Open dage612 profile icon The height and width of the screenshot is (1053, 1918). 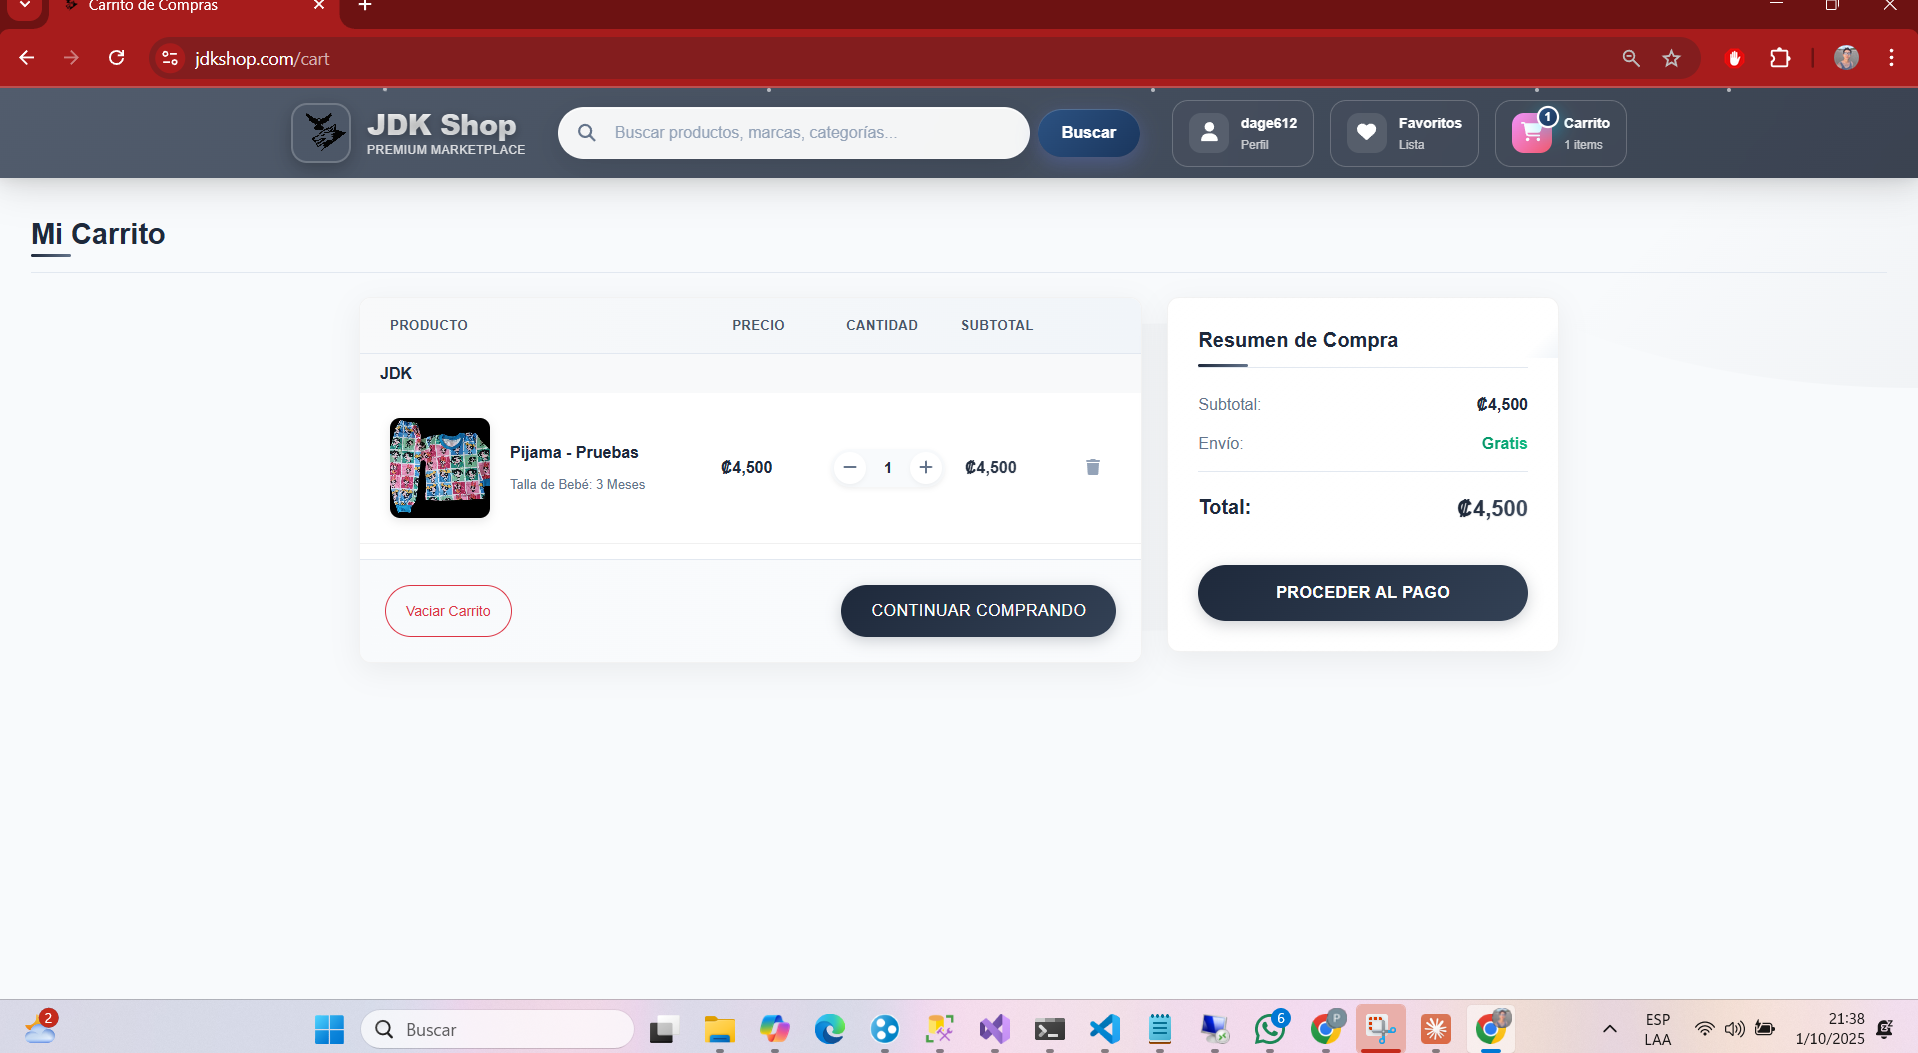click(x=1209, y=133)
